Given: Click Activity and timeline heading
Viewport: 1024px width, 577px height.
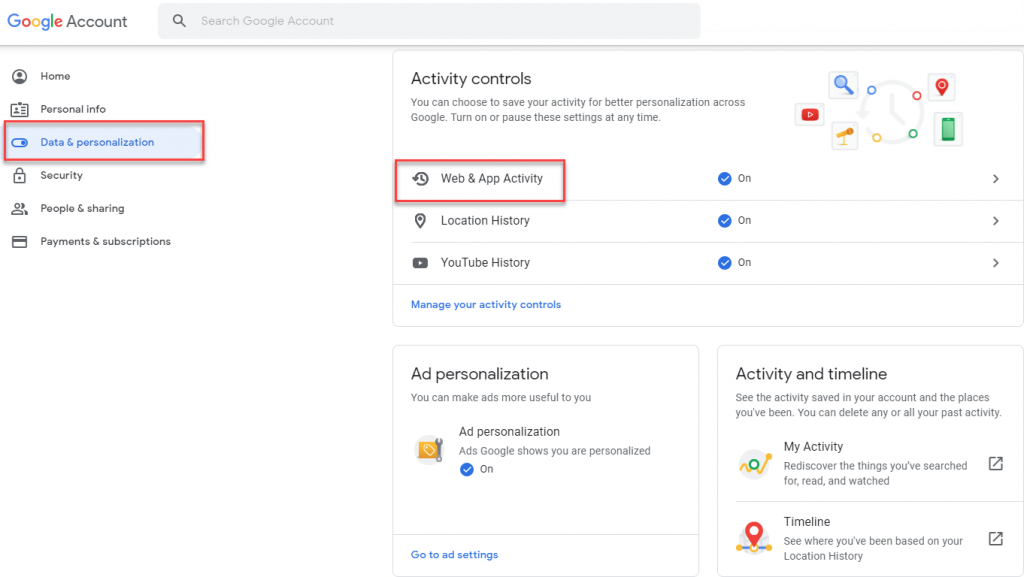Looking at the screenshot, I should [811, 374].
